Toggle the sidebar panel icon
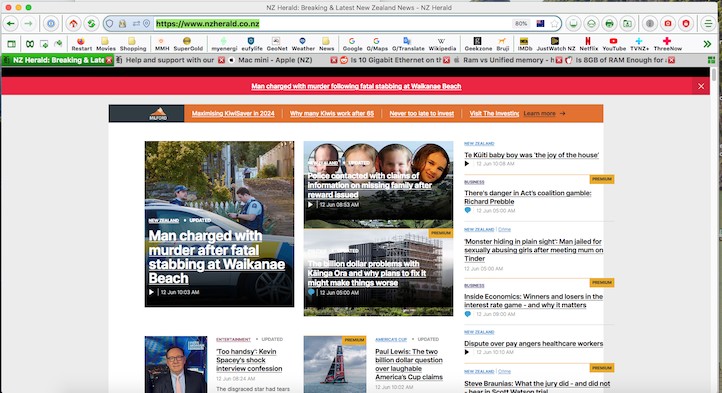The image size is (722, 393). tap(12, 44)
